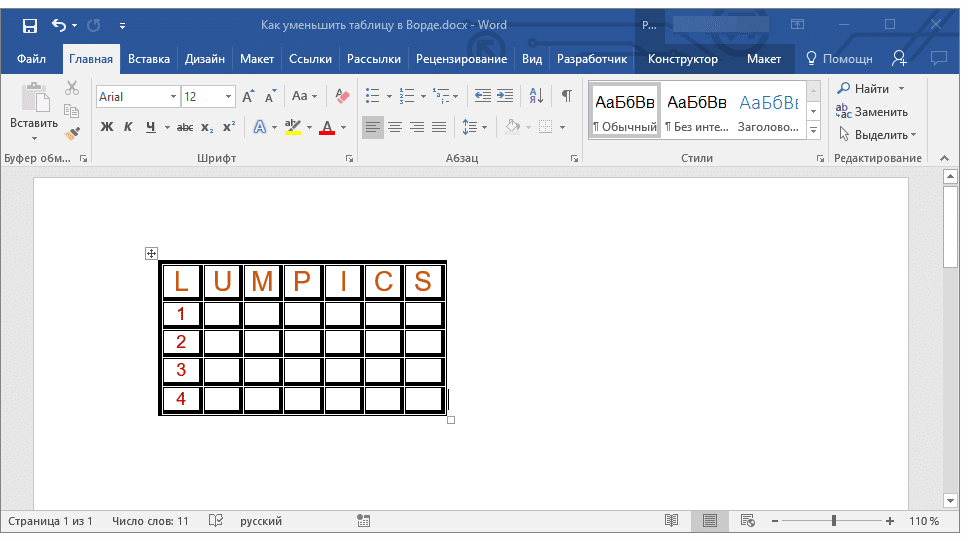Switch to the Вставка tab

[x=149, y=59]
